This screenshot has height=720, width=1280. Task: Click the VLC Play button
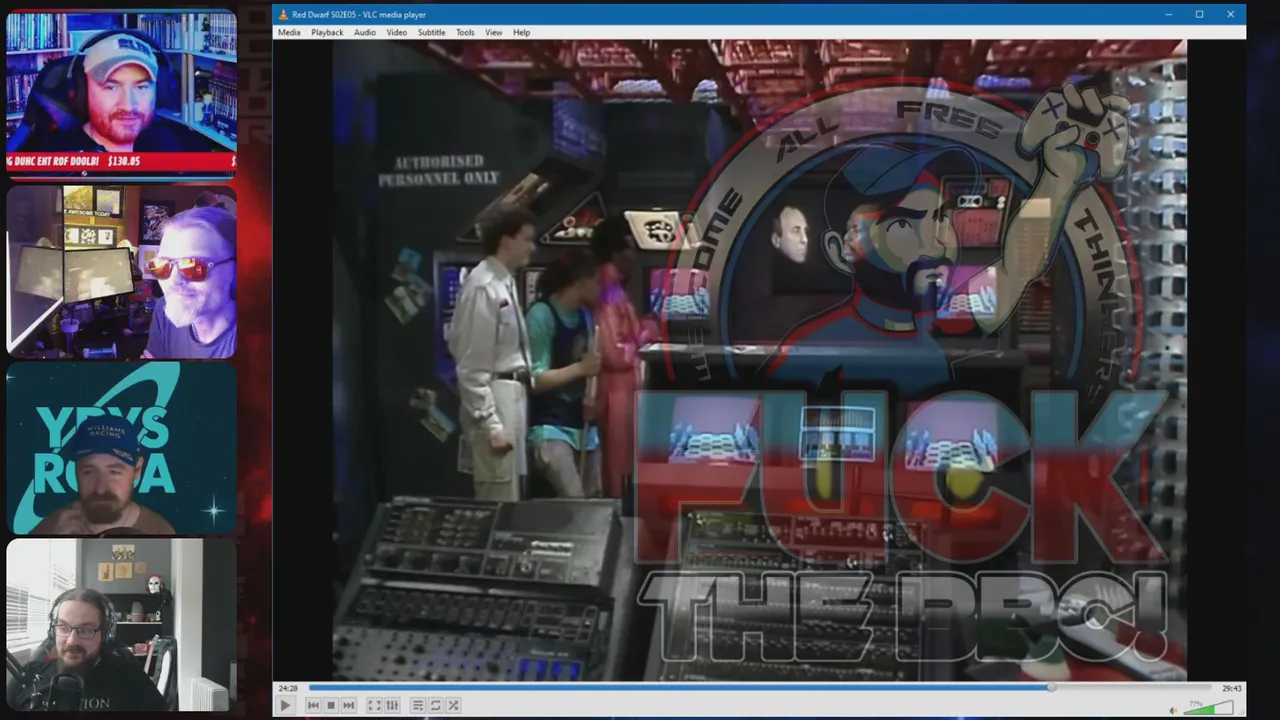pos(285,705)
